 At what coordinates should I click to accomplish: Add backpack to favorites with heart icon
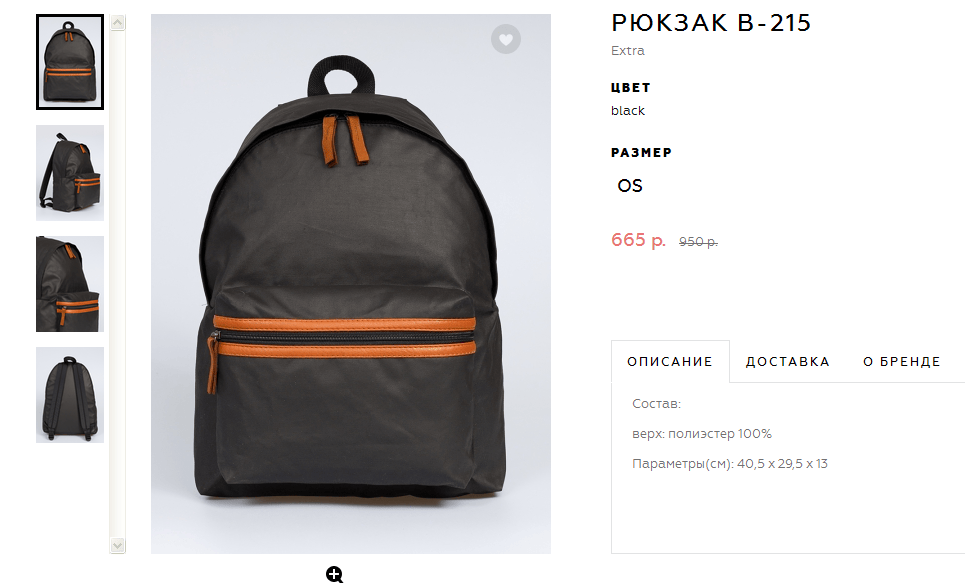click(x=506, y=39)
